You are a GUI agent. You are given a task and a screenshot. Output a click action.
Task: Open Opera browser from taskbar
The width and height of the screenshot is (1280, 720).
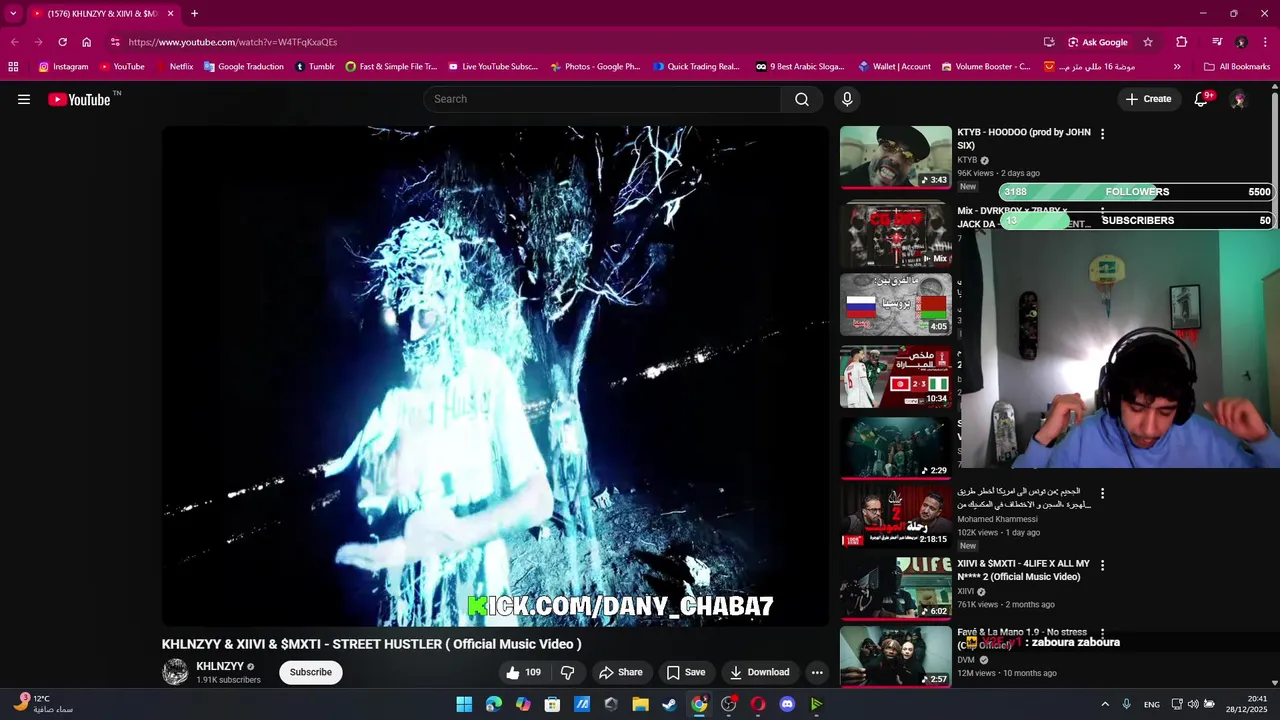tap(758, 704)
